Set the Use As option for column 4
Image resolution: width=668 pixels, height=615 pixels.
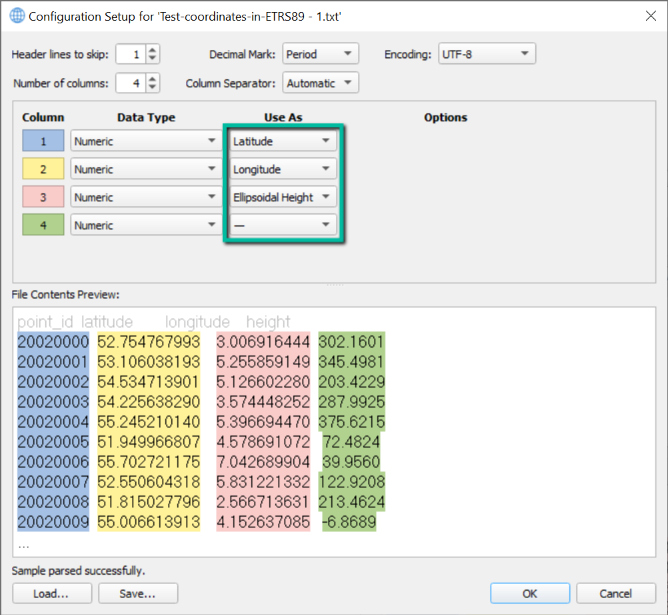pos(283,226)
